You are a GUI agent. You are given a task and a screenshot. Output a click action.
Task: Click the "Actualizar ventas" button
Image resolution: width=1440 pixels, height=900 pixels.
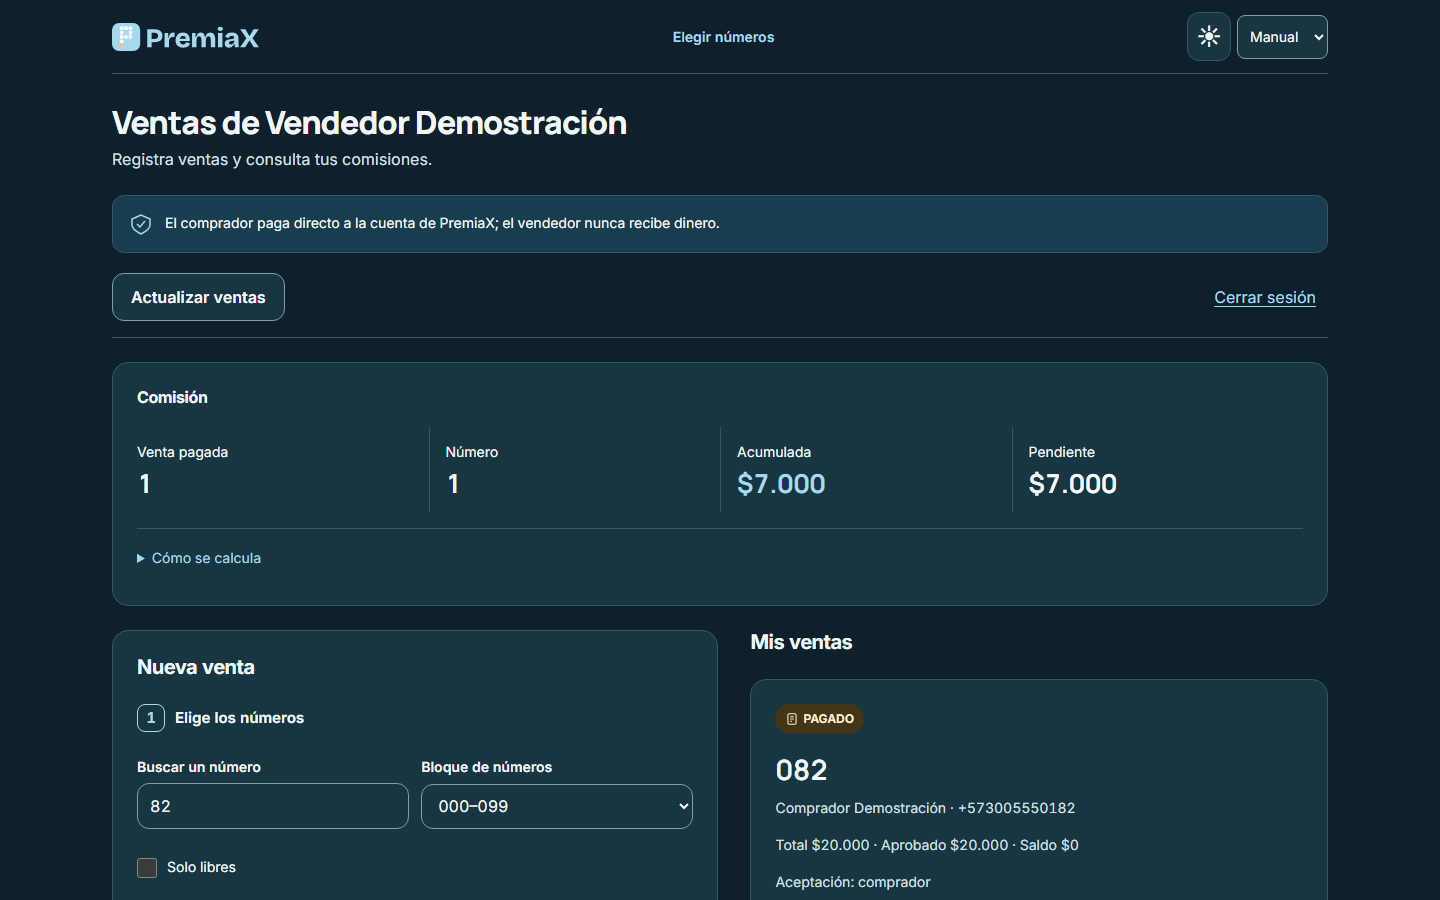point(198,297)
